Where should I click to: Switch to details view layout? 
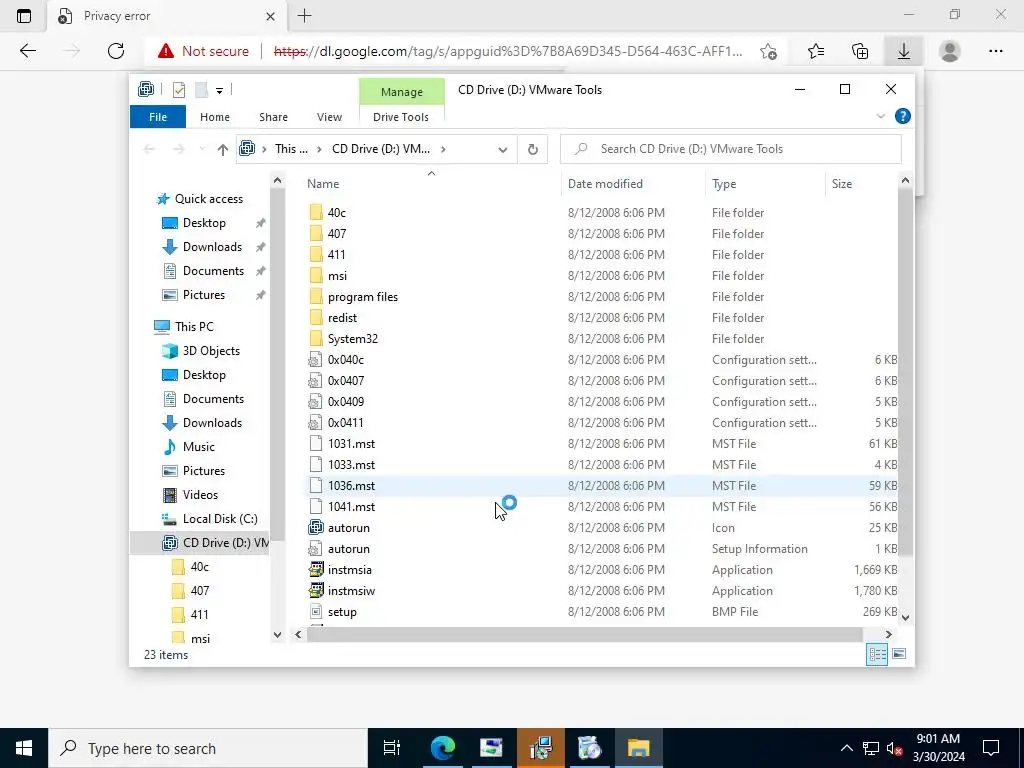point(877,654)
